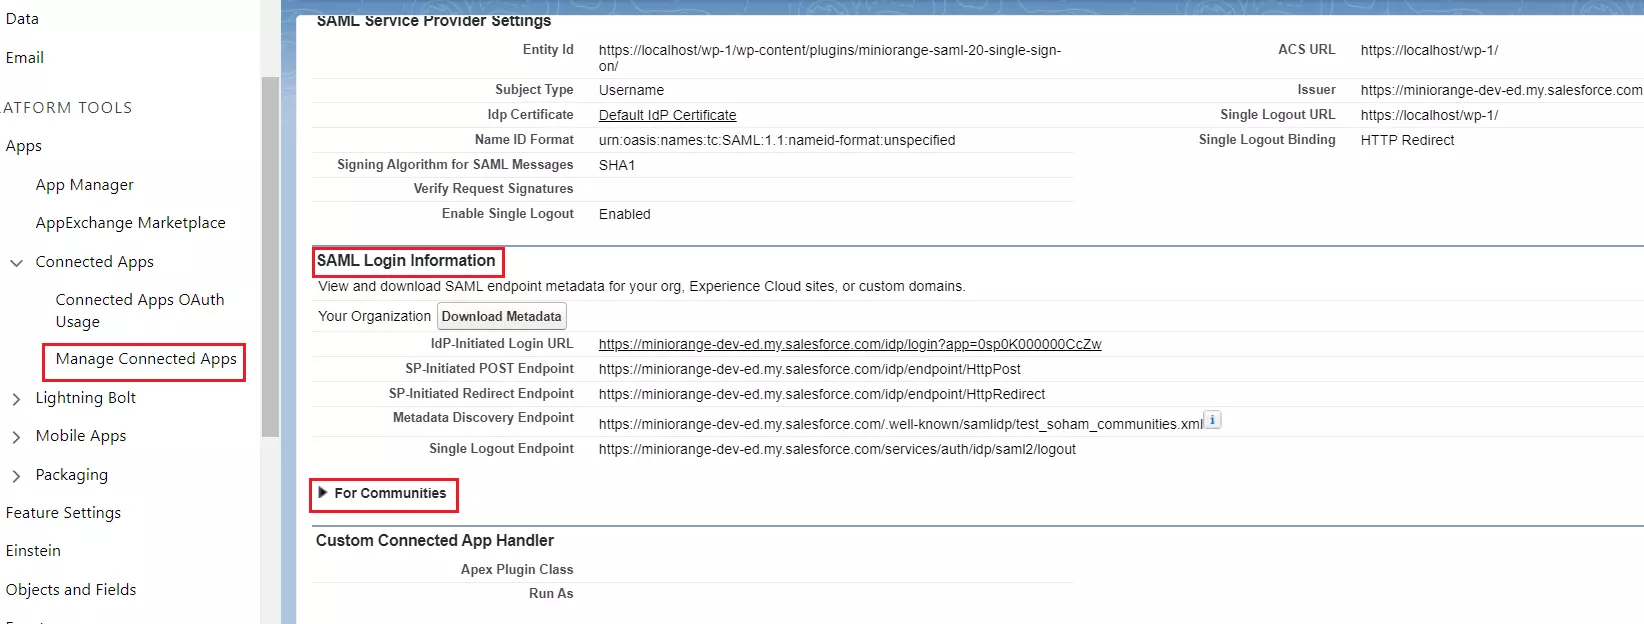Open Feature Settings in the sidebar
This screenshot has width=1644, height=624.
(x=63, y=513)
